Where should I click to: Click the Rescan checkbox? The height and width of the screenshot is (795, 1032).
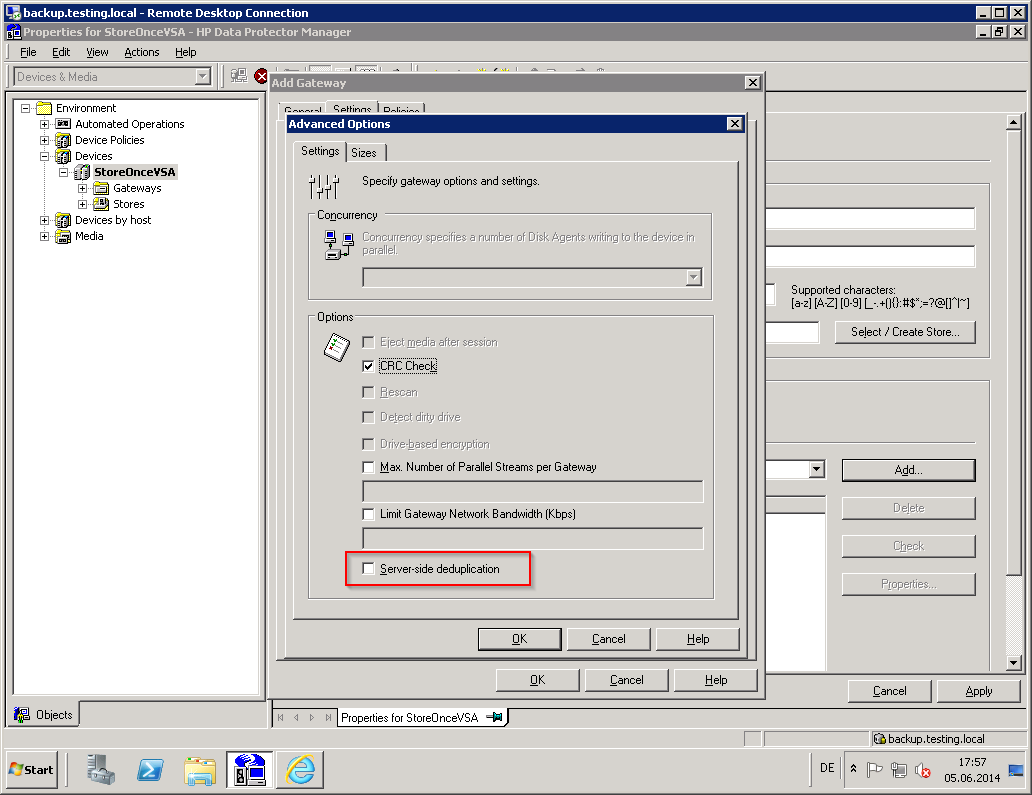369,392
